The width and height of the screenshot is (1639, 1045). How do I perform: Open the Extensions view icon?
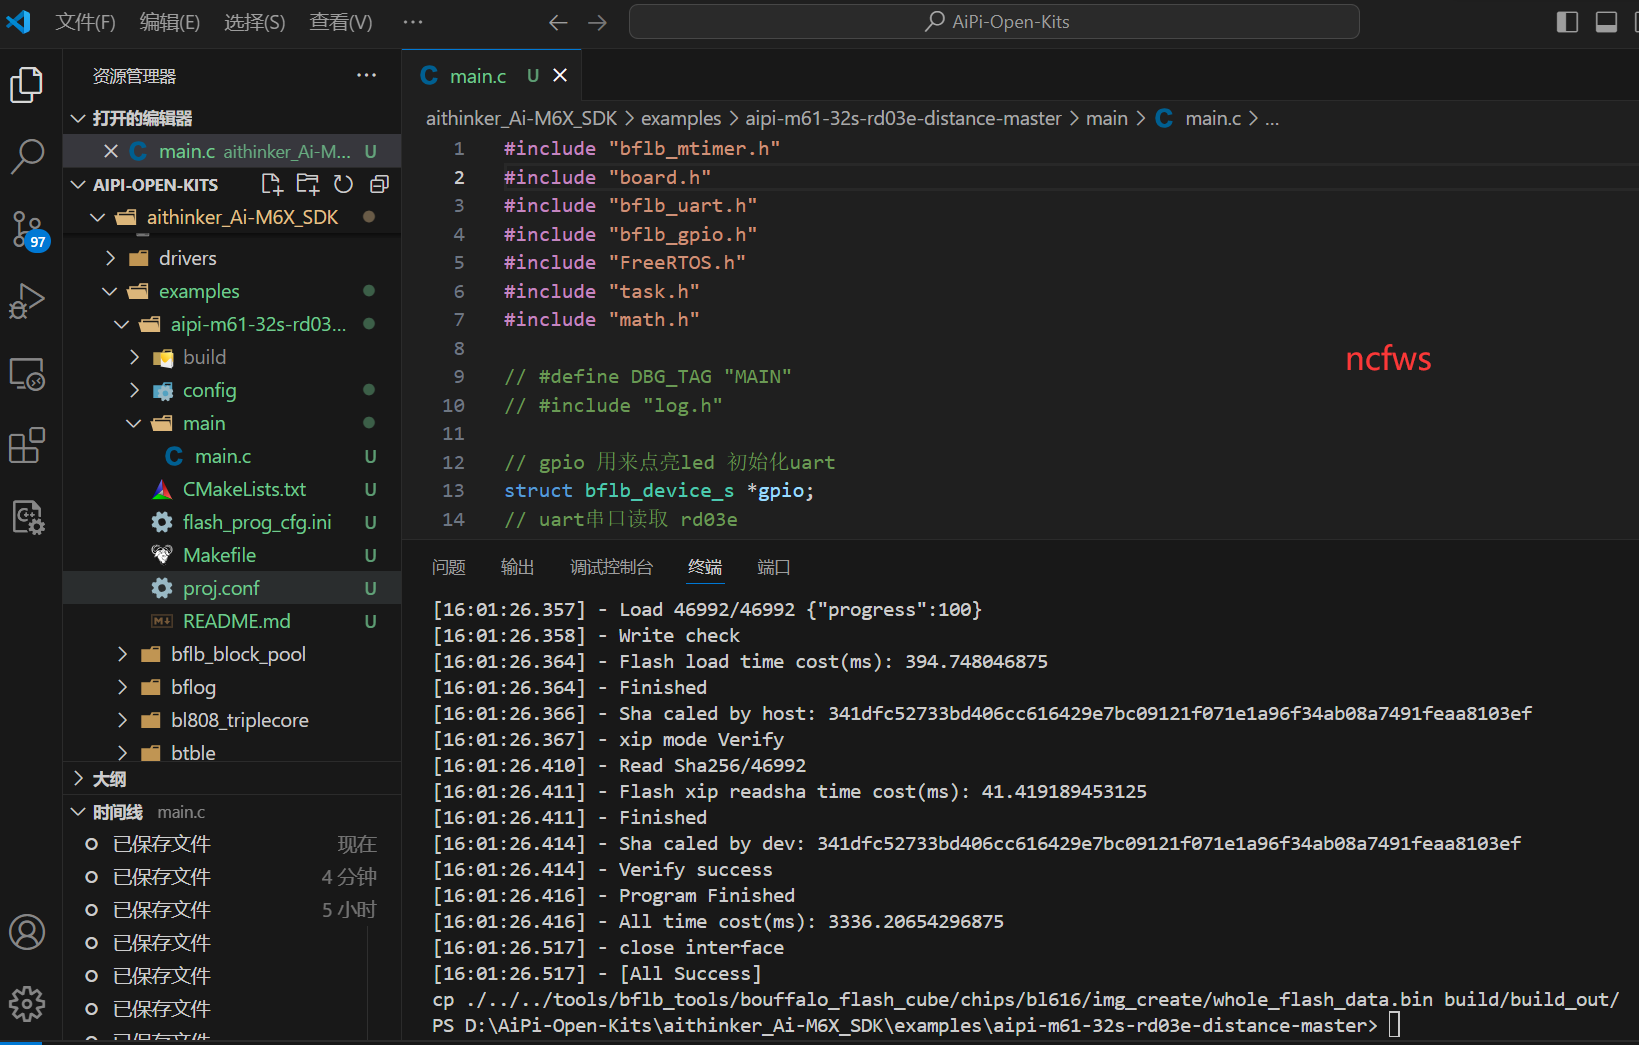click(x=27, y=446)
